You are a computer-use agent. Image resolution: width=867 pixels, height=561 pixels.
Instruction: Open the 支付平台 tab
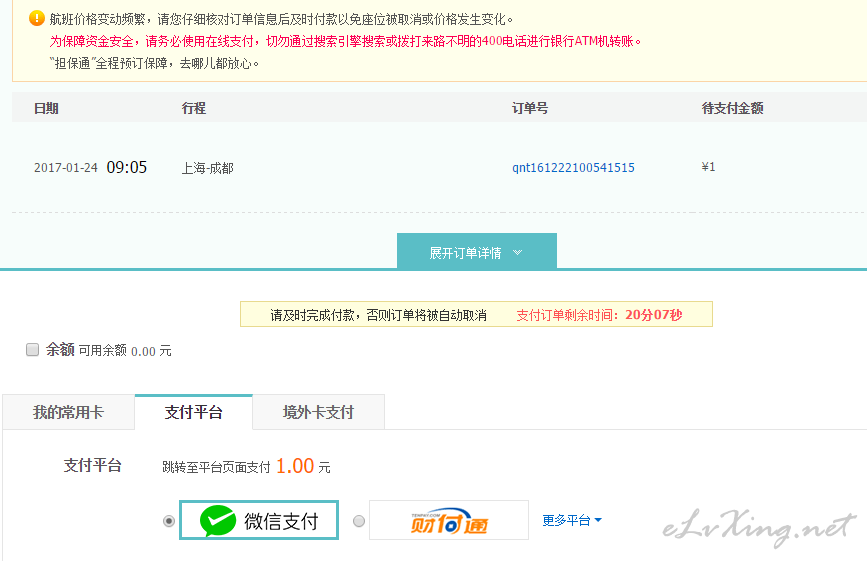click(193, 412)
